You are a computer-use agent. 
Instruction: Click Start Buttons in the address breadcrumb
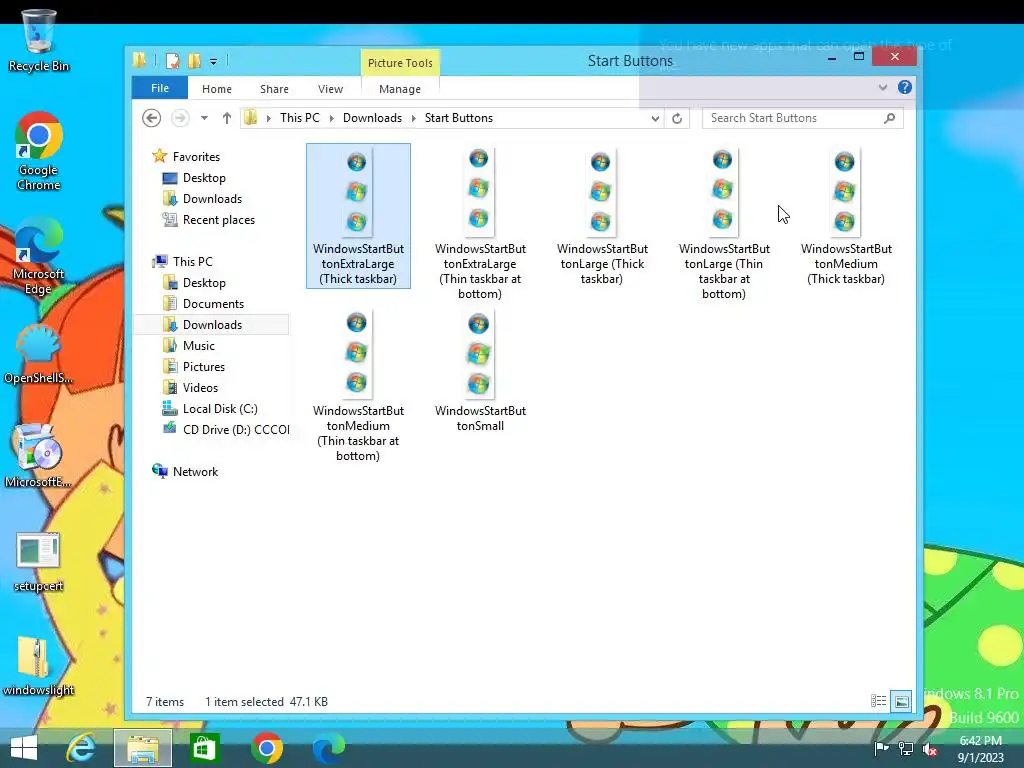[x=459, y=118]
